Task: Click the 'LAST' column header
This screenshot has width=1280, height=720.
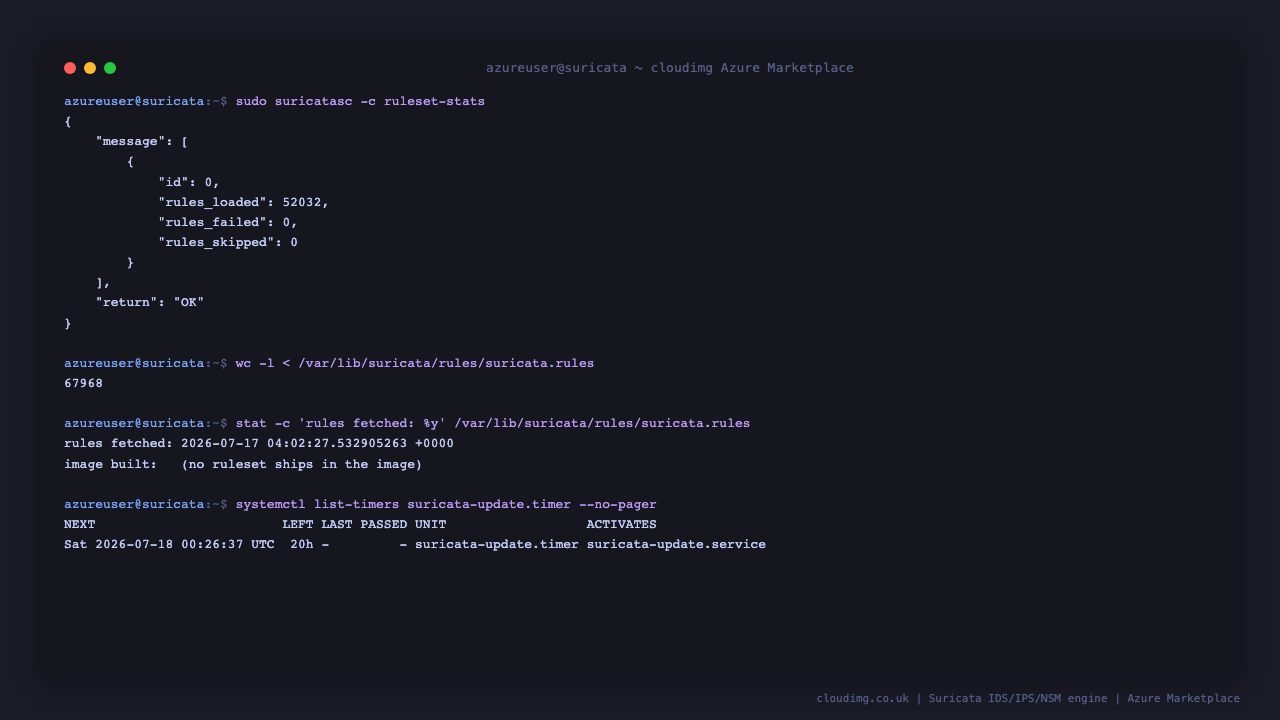Action: (337, 524)
